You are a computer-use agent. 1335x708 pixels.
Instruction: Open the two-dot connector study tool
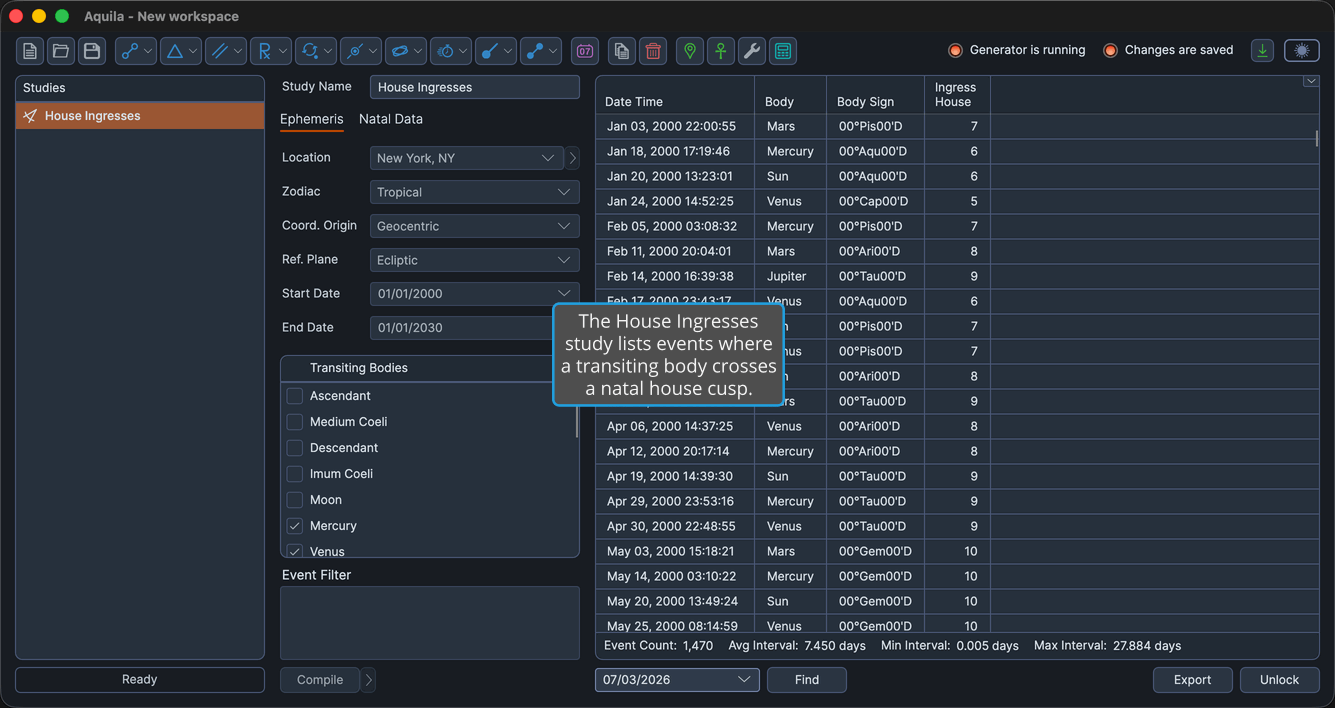(541, 51)
